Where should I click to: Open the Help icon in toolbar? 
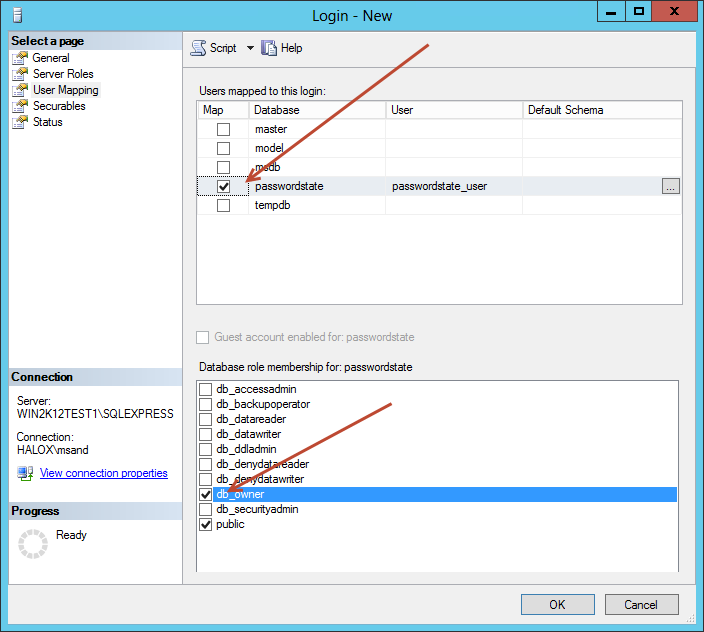[x=269, y=48]
